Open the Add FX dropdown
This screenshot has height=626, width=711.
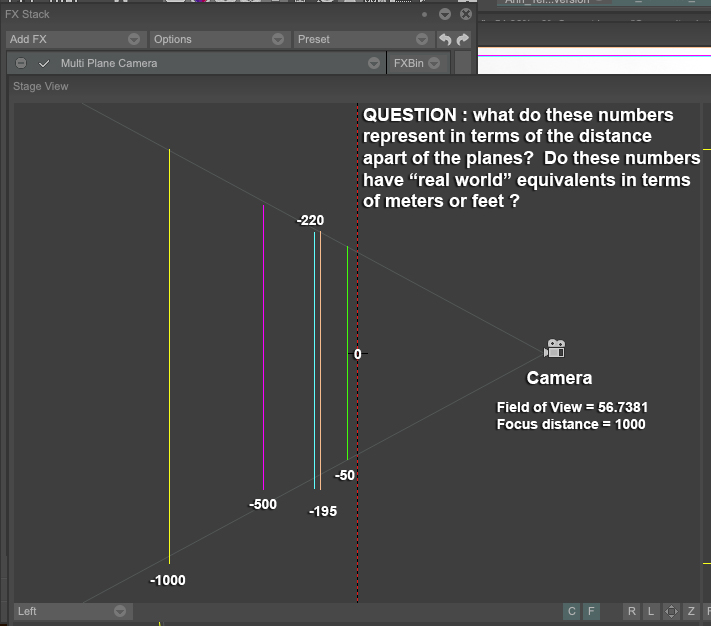click(76, 39)
